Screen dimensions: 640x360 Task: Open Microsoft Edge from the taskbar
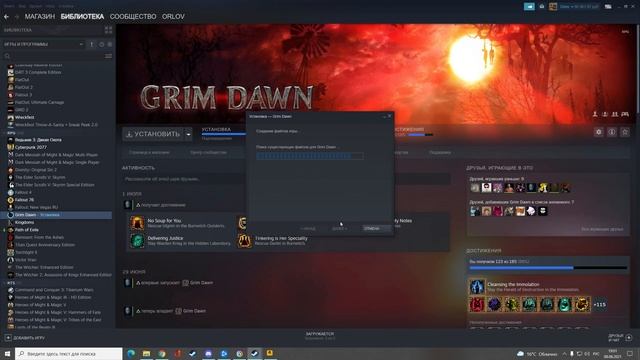[131, 353]
